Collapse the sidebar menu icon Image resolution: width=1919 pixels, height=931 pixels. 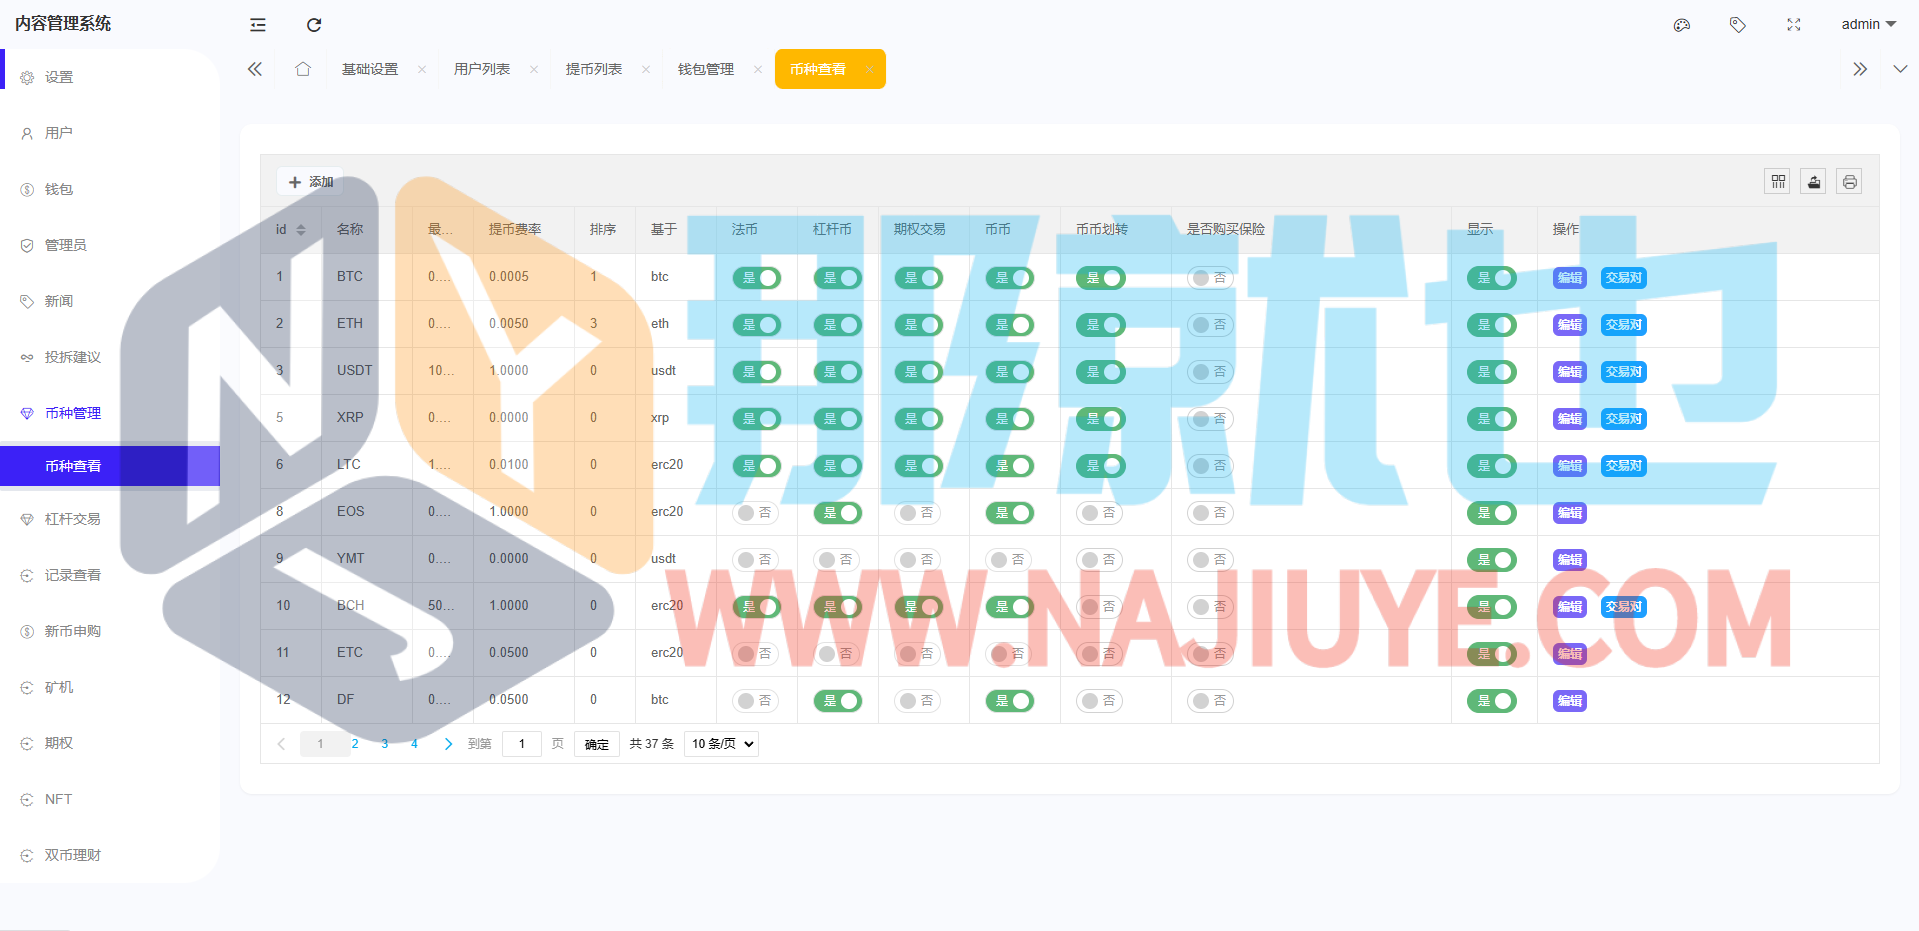pos(258,25)
